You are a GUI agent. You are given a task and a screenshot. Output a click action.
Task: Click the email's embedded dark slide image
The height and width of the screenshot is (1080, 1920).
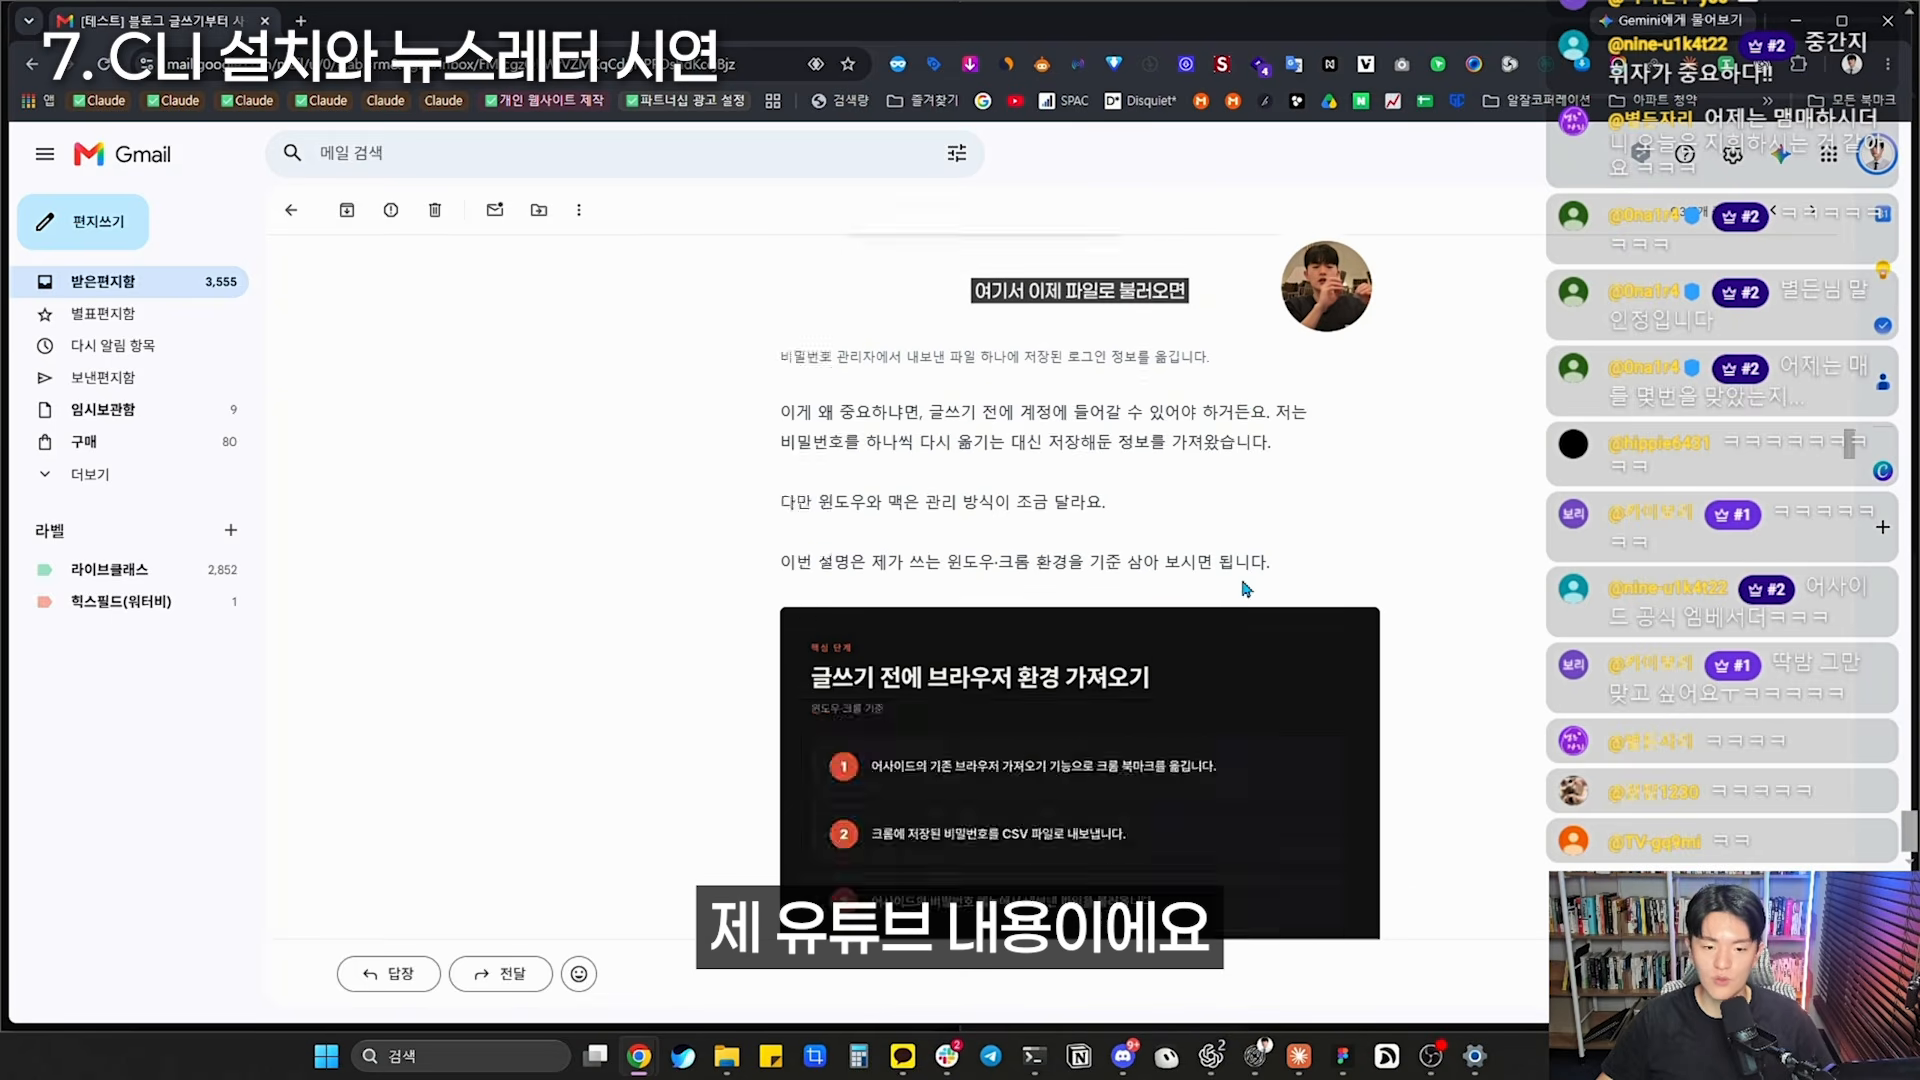[1079, 772]
